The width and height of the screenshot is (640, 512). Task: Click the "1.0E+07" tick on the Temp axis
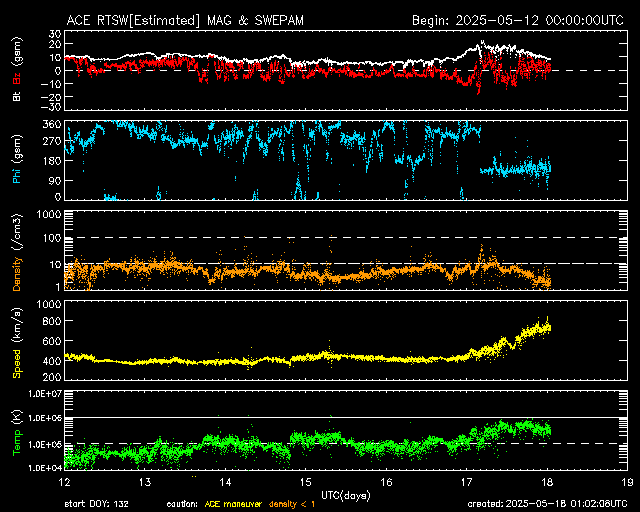pos(45,394)
